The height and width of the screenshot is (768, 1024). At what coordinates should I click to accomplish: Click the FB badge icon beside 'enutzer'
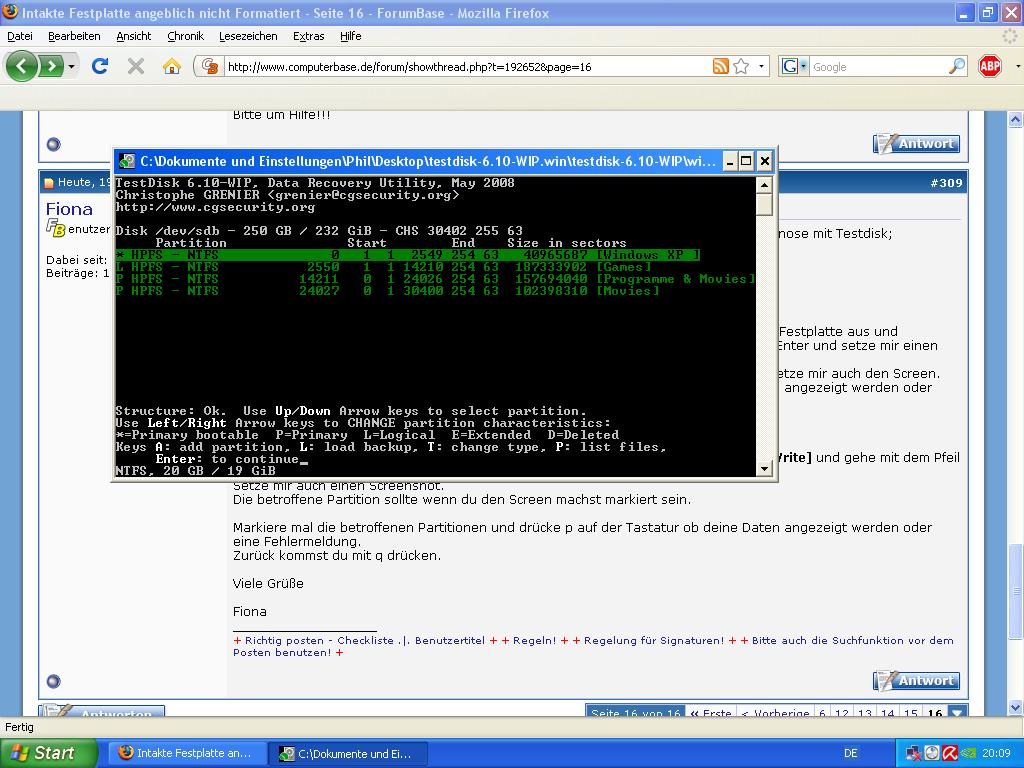pos(56,228)
